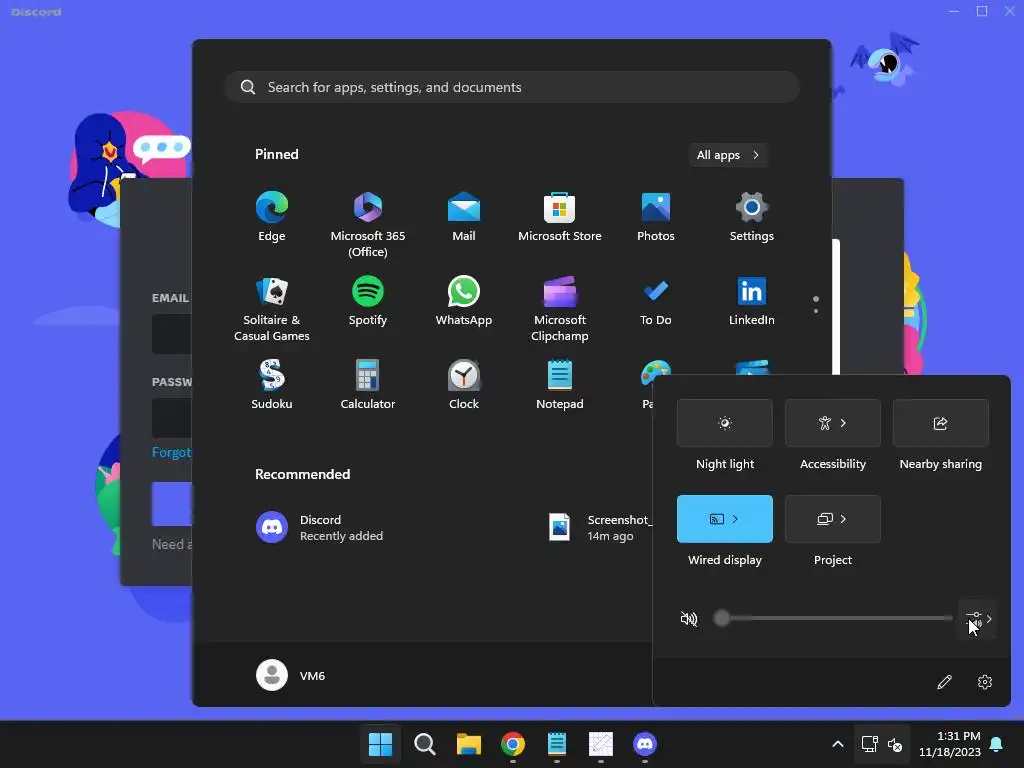The height and width of the screenshot is (768, 1024).
Task: Open LinkedIn pinned app
Action: (x=752, y=301)
